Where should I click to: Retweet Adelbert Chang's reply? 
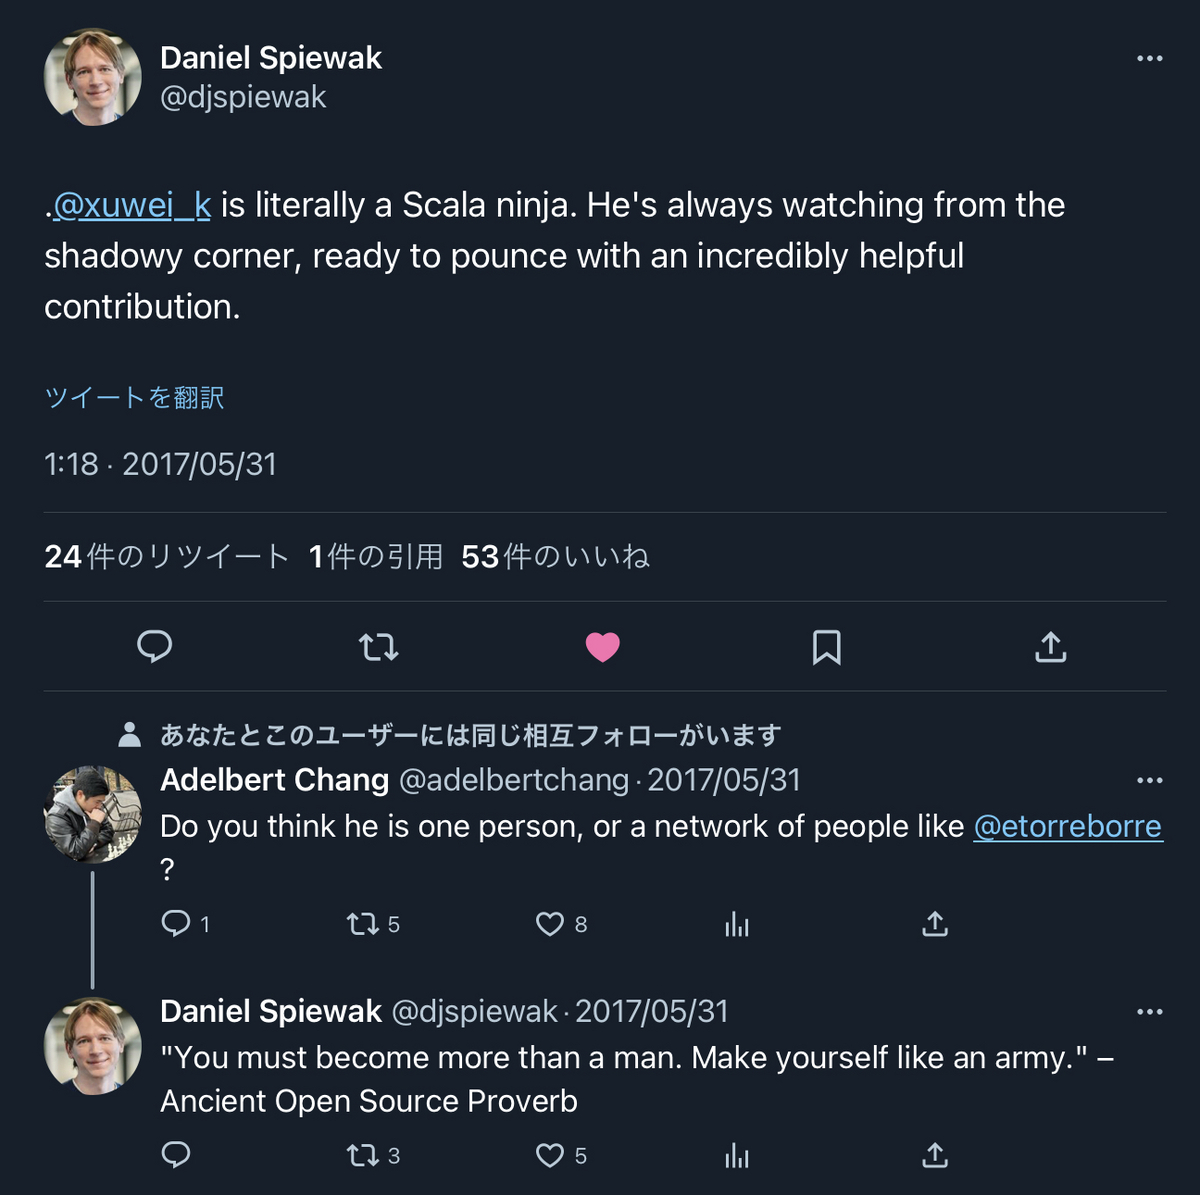[362, 924]
